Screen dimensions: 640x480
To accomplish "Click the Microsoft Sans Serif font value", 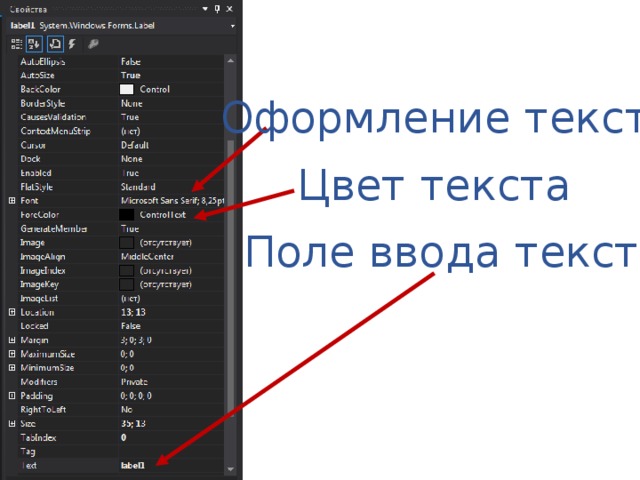I will click(172, 201).
